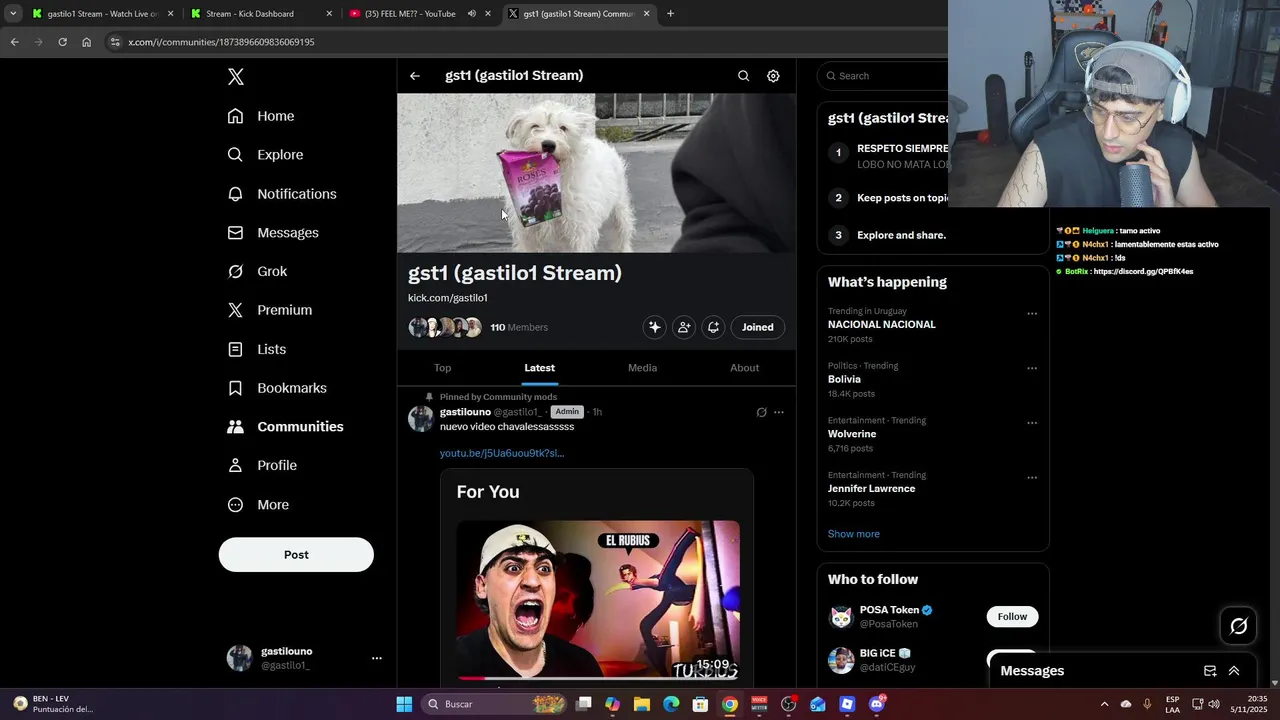Open Bookmarks in the sidebar

point(277,388)
